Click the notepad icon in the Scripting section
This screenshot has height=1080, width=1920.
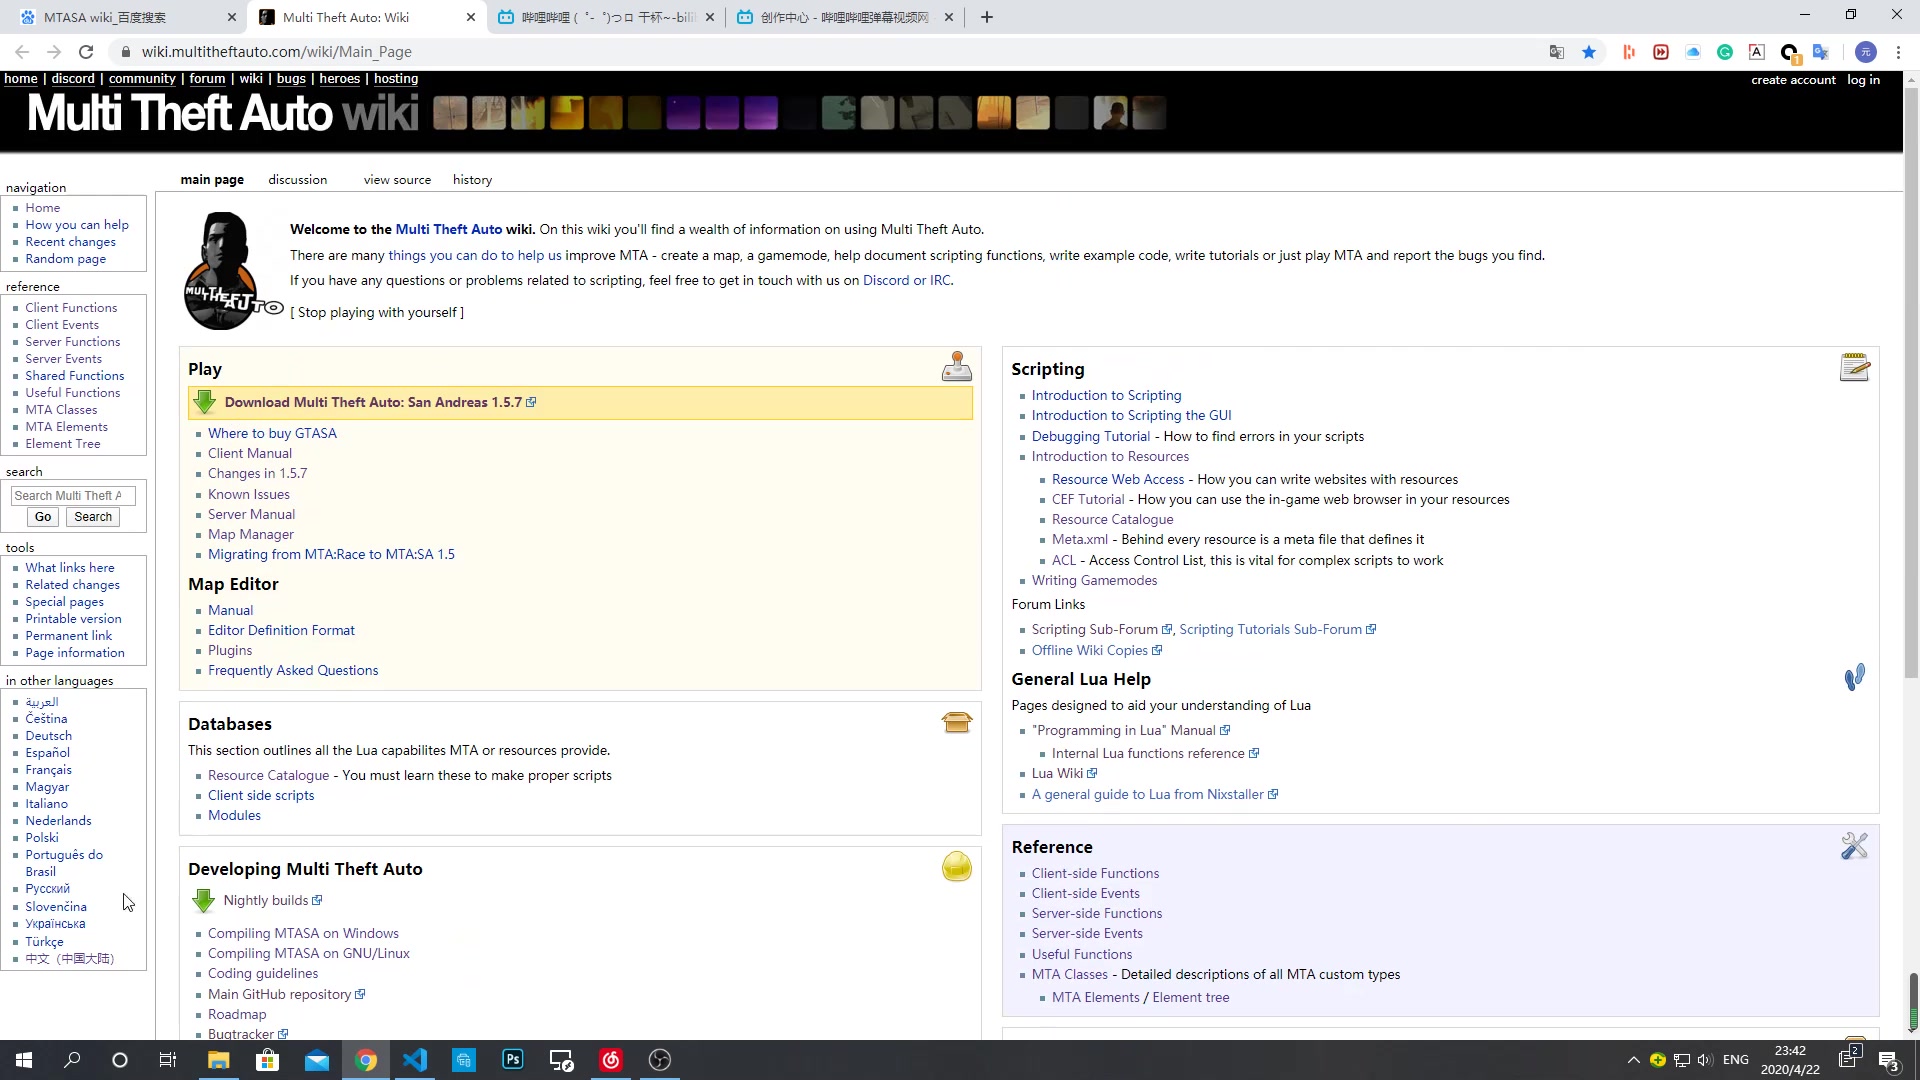[1854, 367]
